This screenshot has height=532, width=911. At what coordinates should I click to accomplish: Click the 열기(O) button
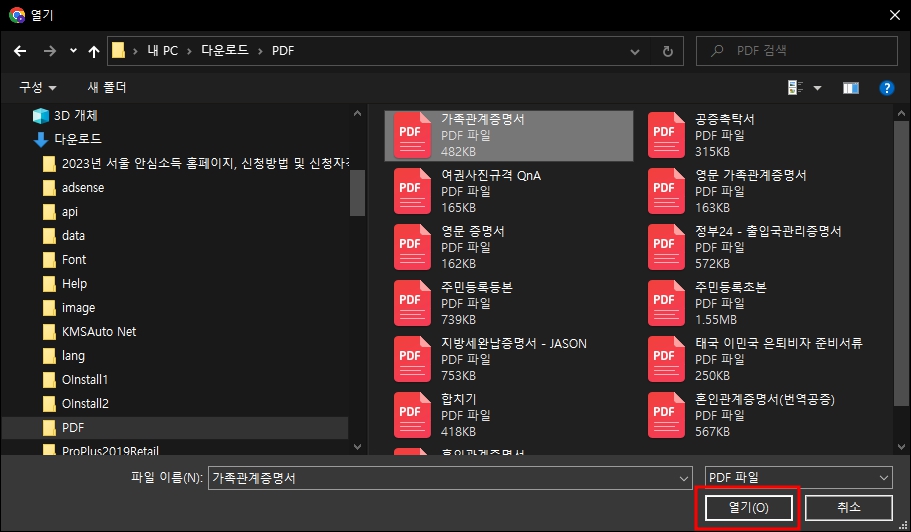pyautogui.click(x=748, y=508)
